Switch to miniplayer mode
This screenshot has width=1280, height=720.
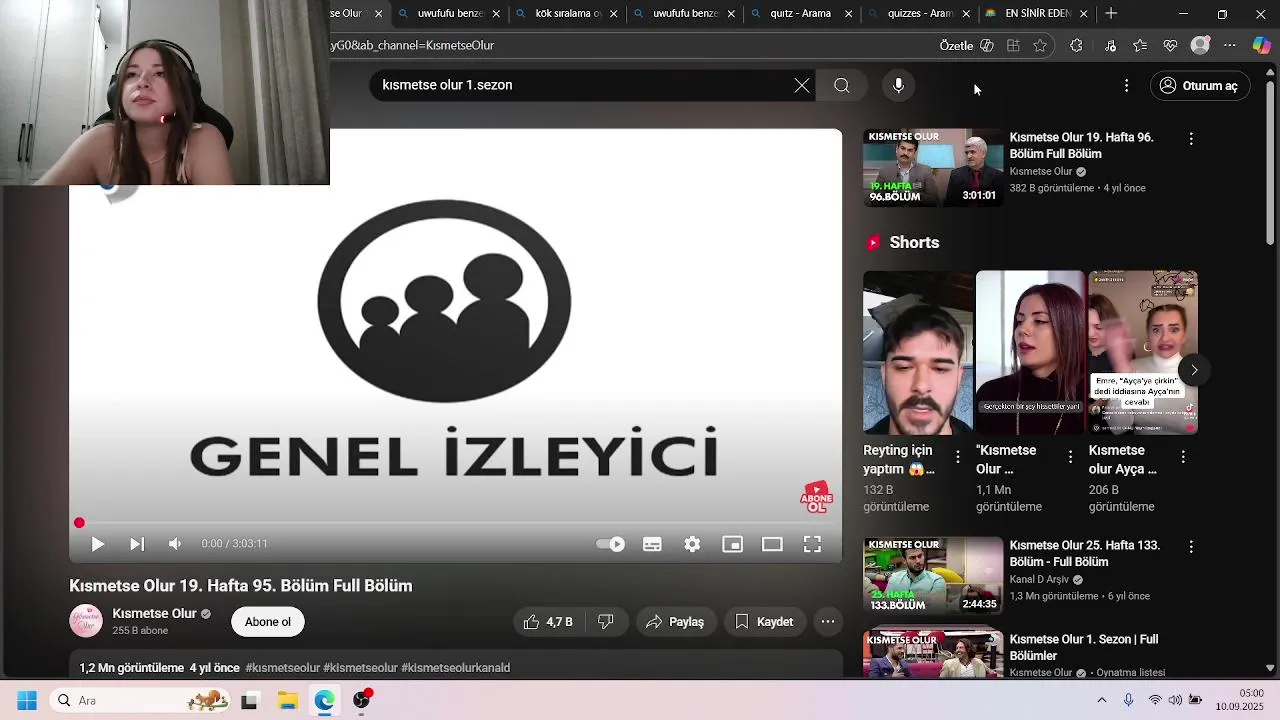[732, 544]
